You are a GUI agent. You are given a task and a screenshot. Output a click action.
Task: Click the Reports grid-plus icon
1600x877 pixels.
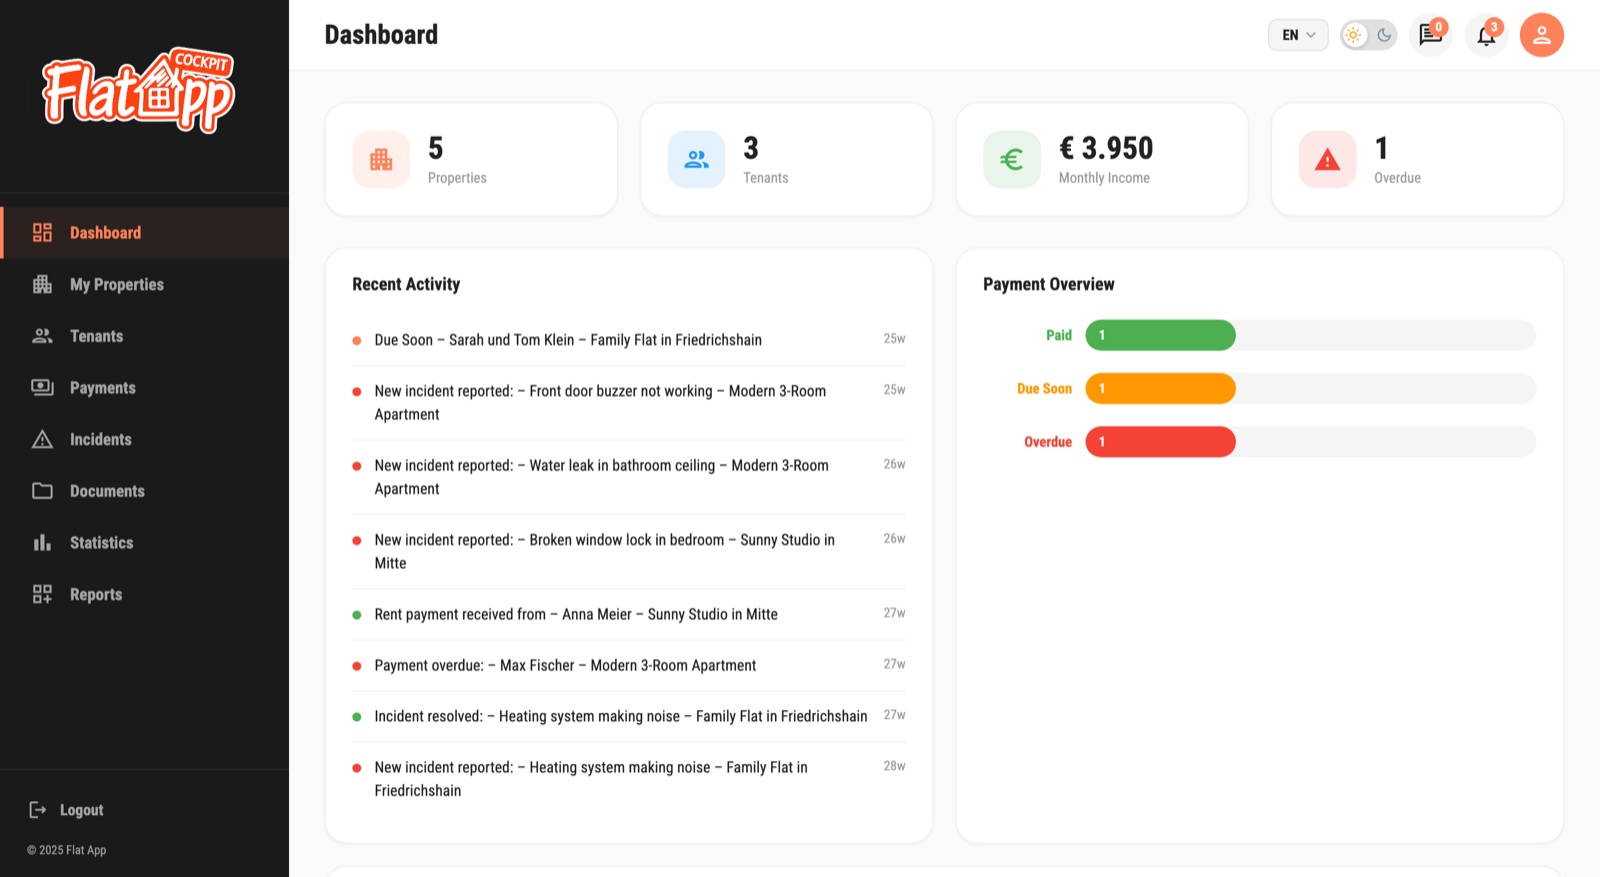[42, 595]
